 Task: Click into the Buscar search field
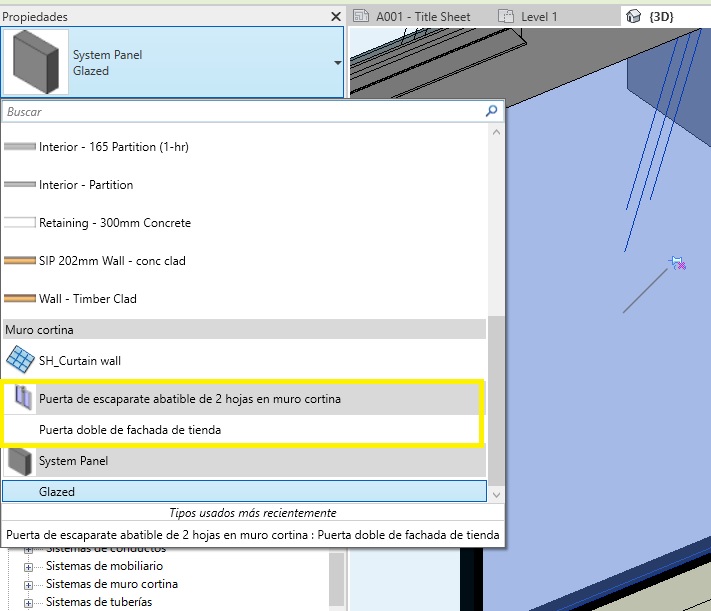(x=240, y=112)
